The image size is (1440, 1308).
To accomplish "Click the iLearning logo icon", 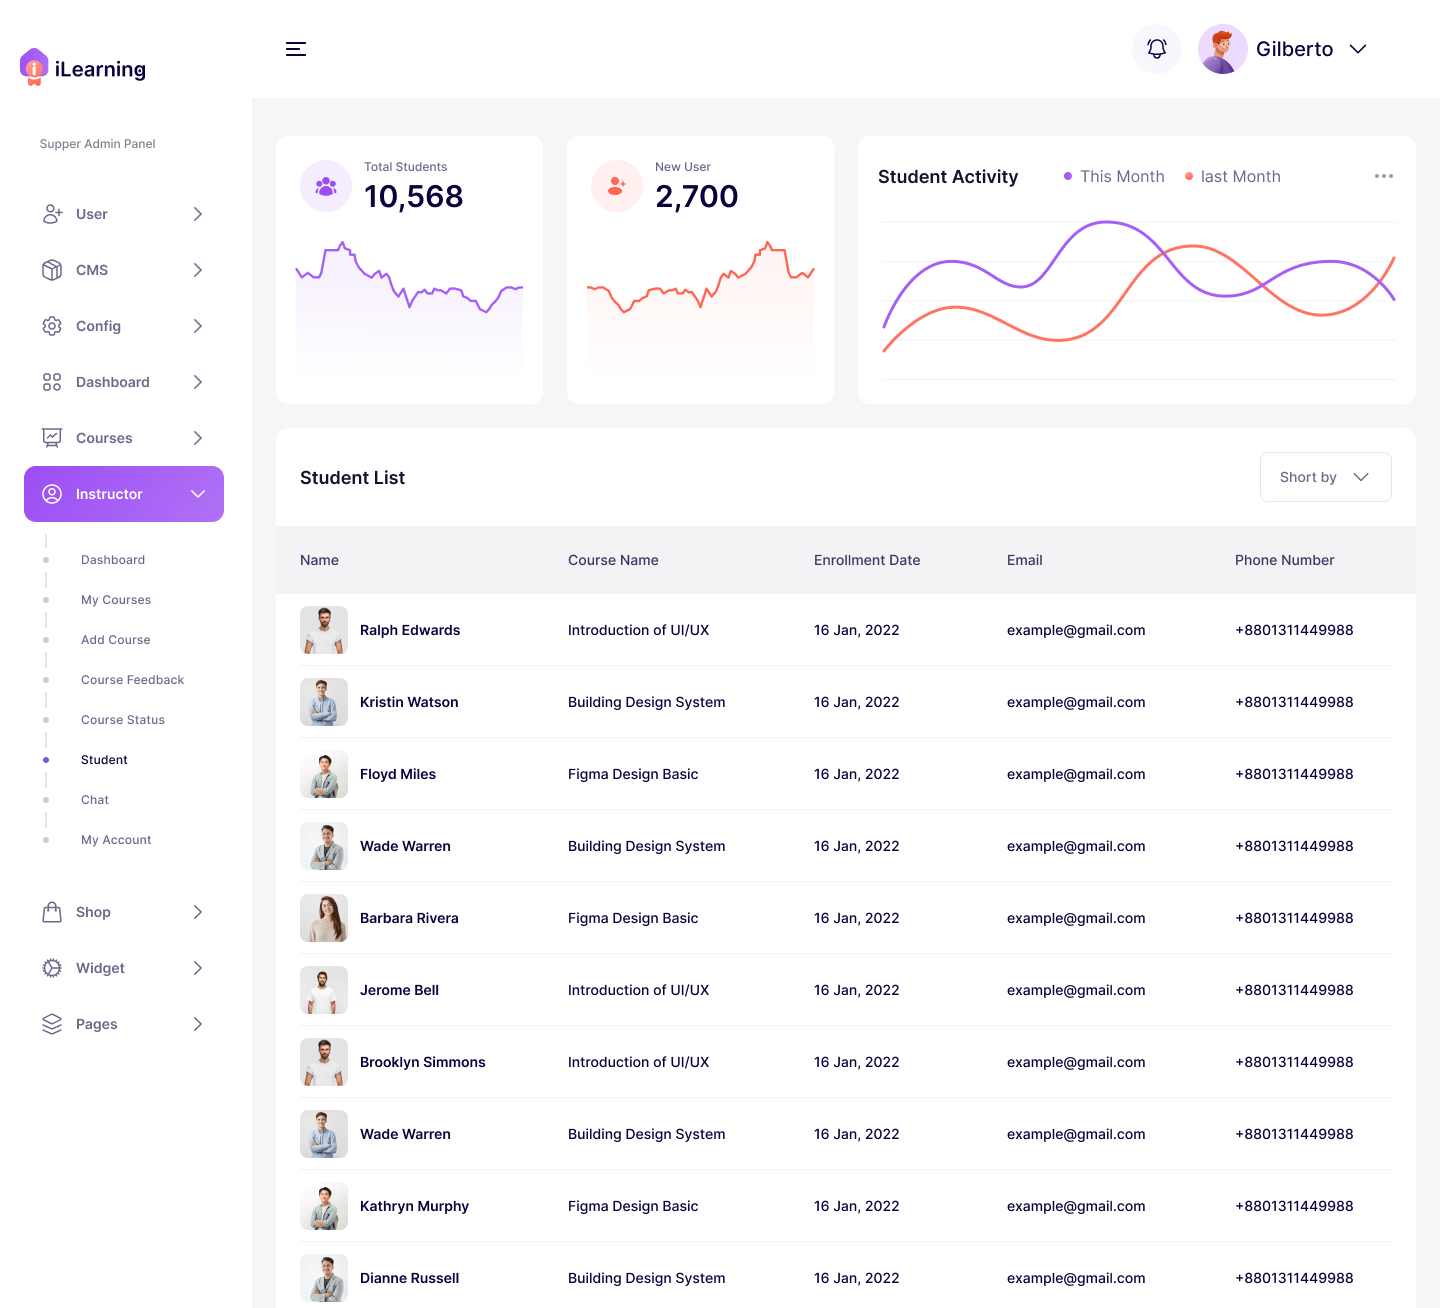I will point(35,66).
